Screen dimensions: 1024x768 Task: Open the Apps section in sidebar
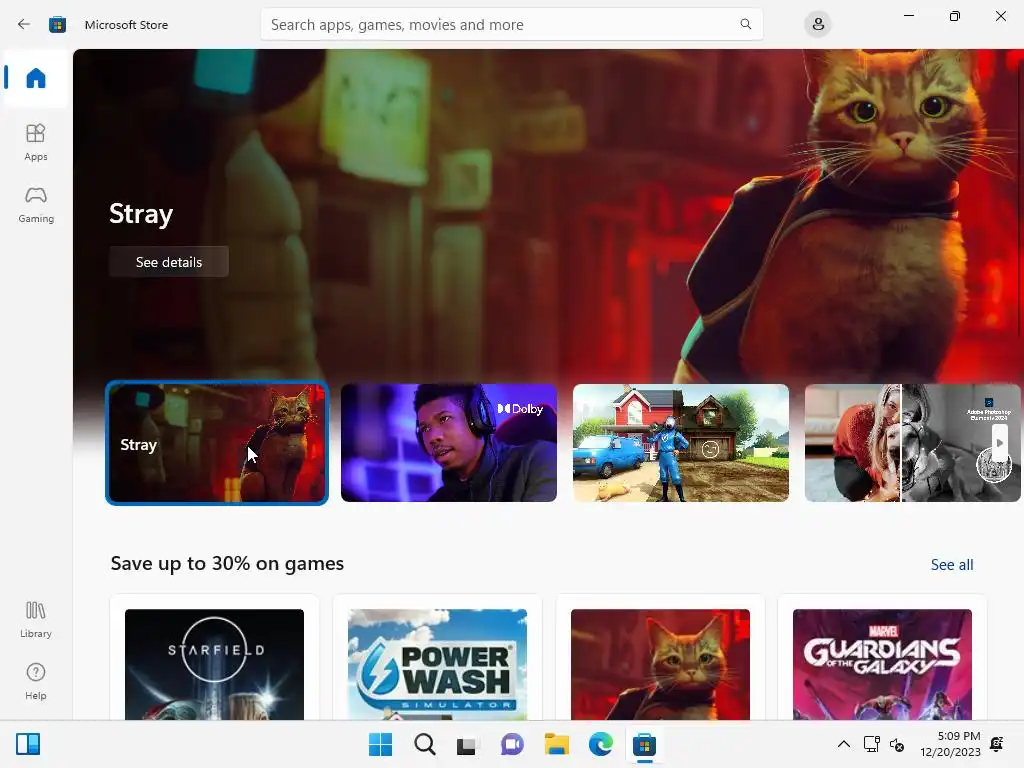[x=36, y=142]
